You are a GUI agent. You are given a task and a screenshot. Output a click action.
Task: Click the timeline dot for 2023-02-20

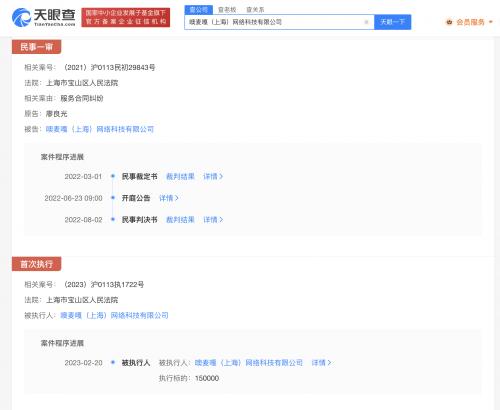coord(113,362)
